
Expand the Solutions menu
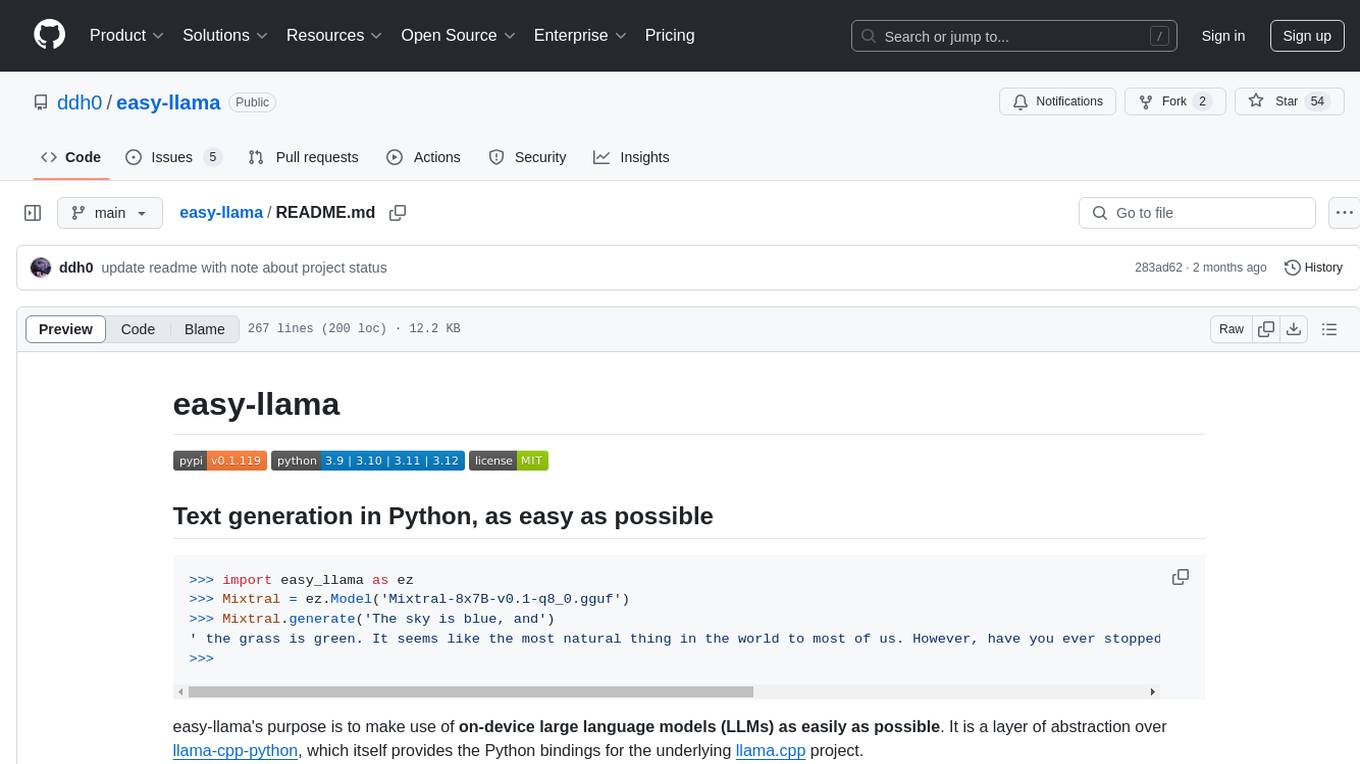[225, 35]
